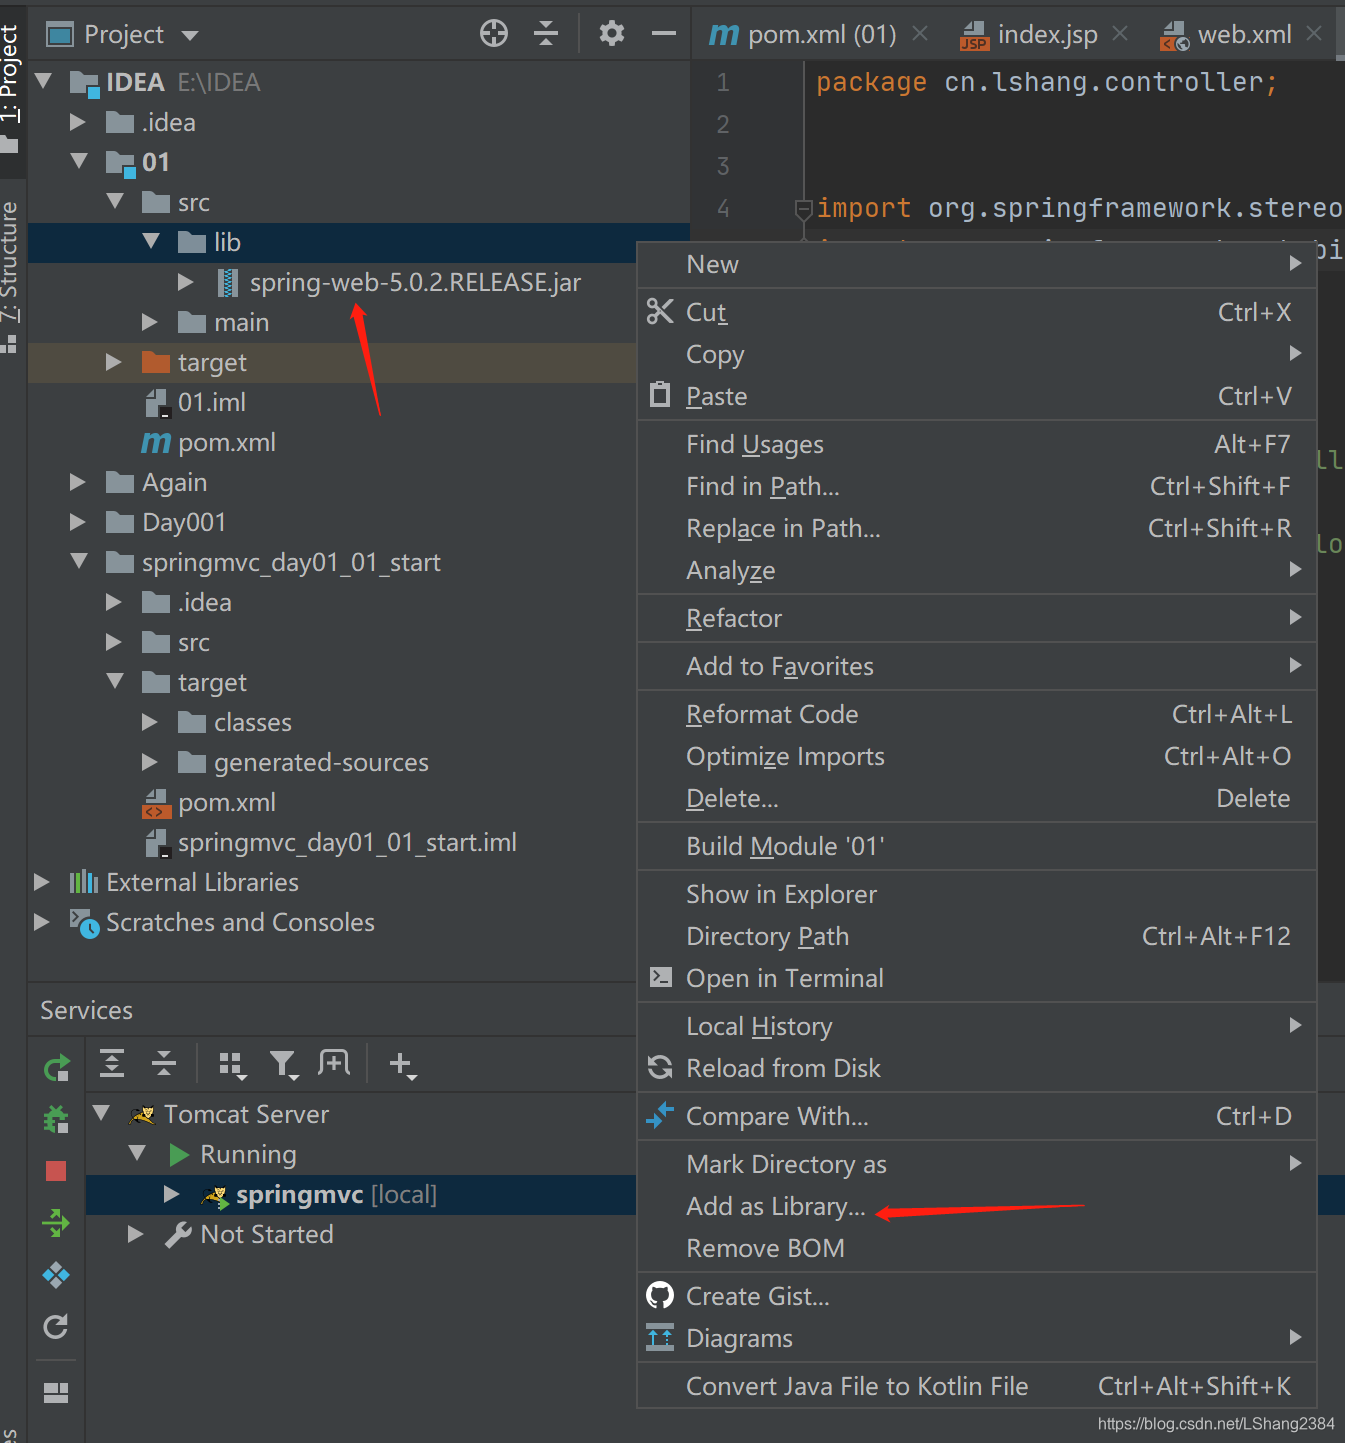Choose Add as Library...
The image size is (1345, 1443).
pos(977,1206)
